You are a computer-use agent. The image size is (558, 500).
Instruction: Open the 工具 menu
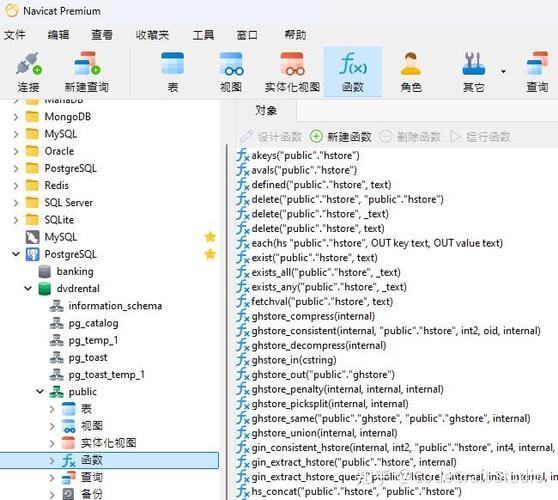203,35
